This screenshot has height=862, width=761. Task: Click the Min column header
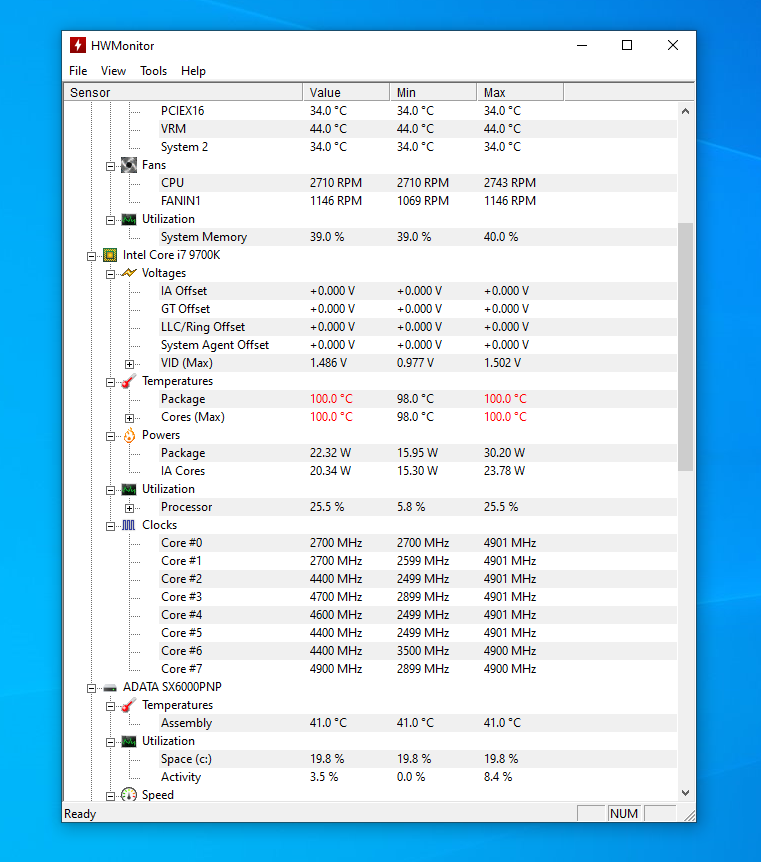pyautogui.click(x=433, y=92)
